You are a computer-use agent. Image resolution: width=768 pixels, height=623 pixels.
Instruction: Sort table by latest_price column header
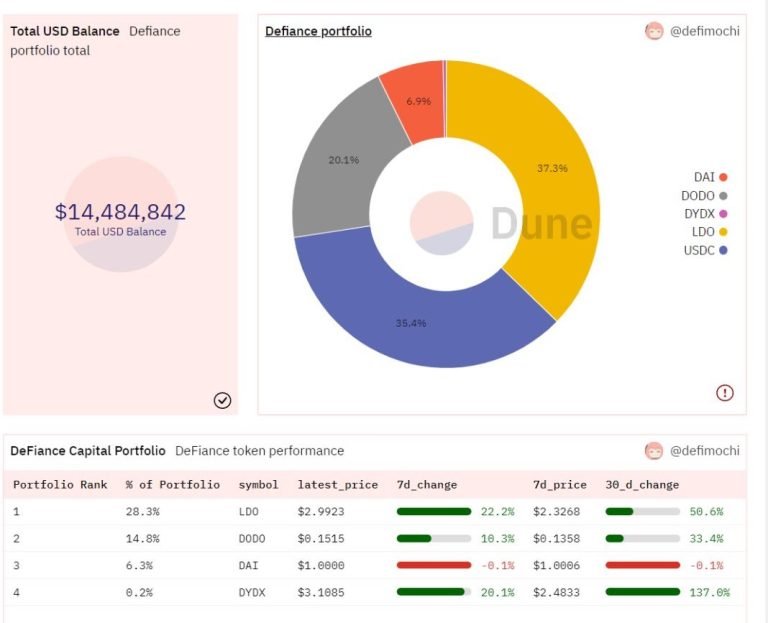337,485
